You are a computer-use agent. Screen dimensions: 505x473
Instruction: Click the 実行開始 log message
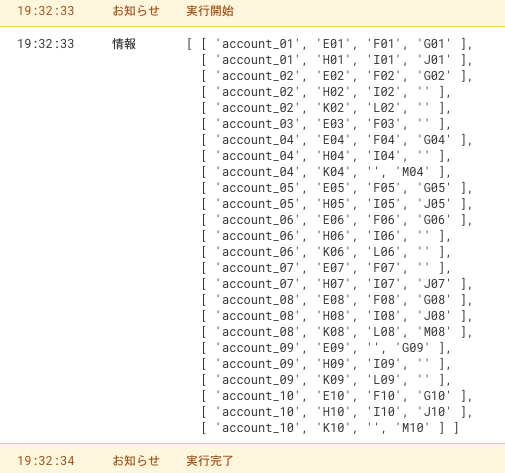[x=210, y=11]
